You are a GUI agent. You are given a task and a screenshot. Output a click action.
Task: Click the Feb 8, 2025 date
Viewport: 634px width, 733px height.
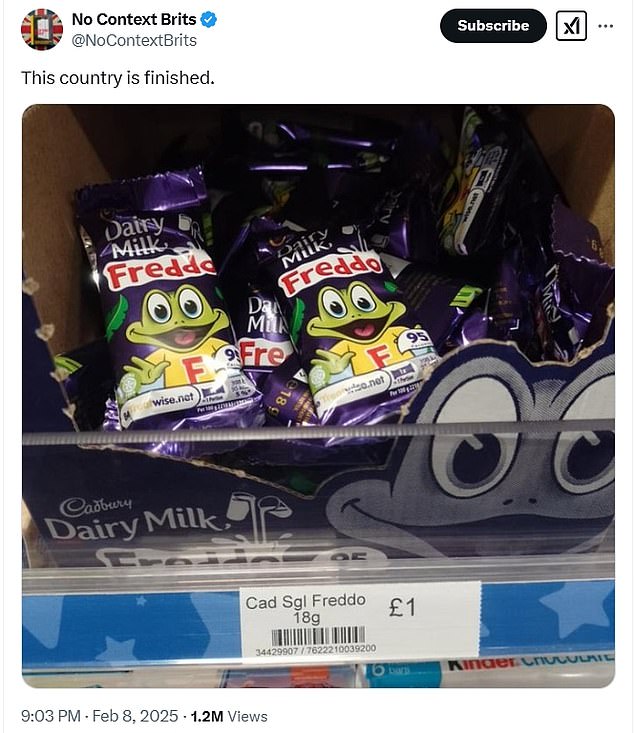pos(135,716)
